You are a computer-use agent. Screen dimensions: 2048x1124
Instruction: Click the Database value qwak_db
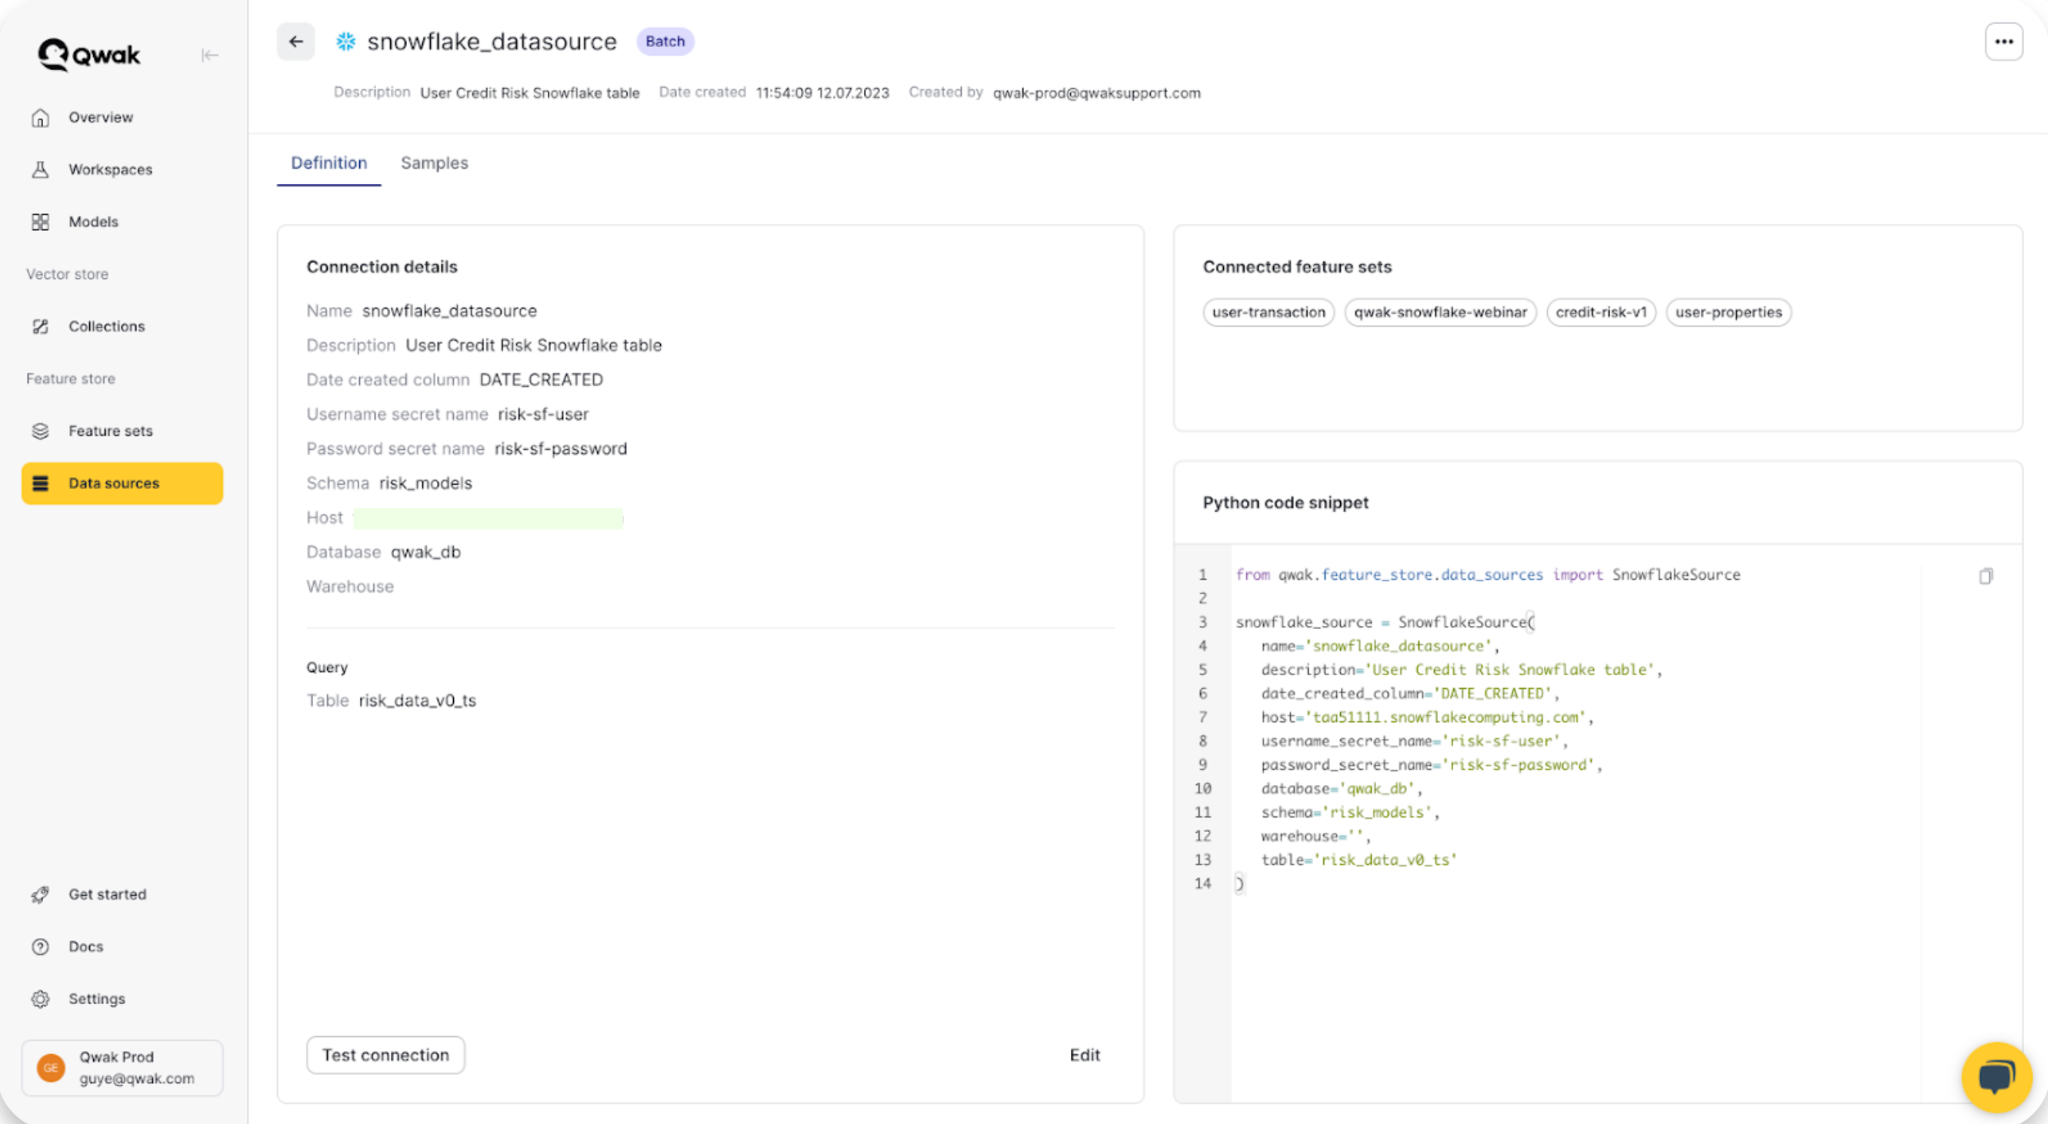click(426, 552)
